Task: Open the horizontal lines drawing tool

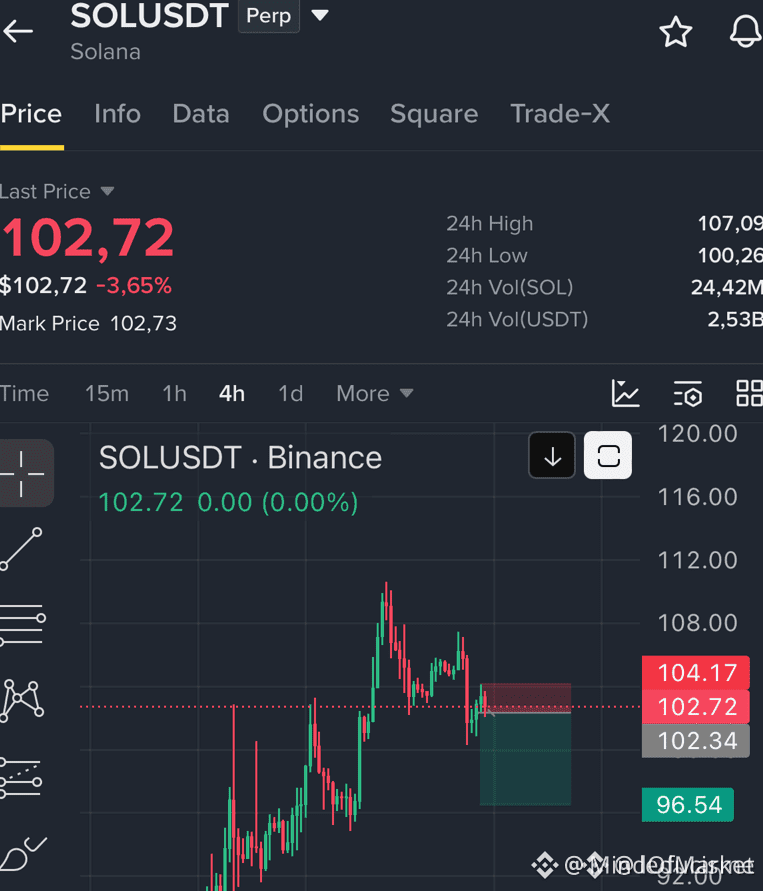Action: coord(23,625)
